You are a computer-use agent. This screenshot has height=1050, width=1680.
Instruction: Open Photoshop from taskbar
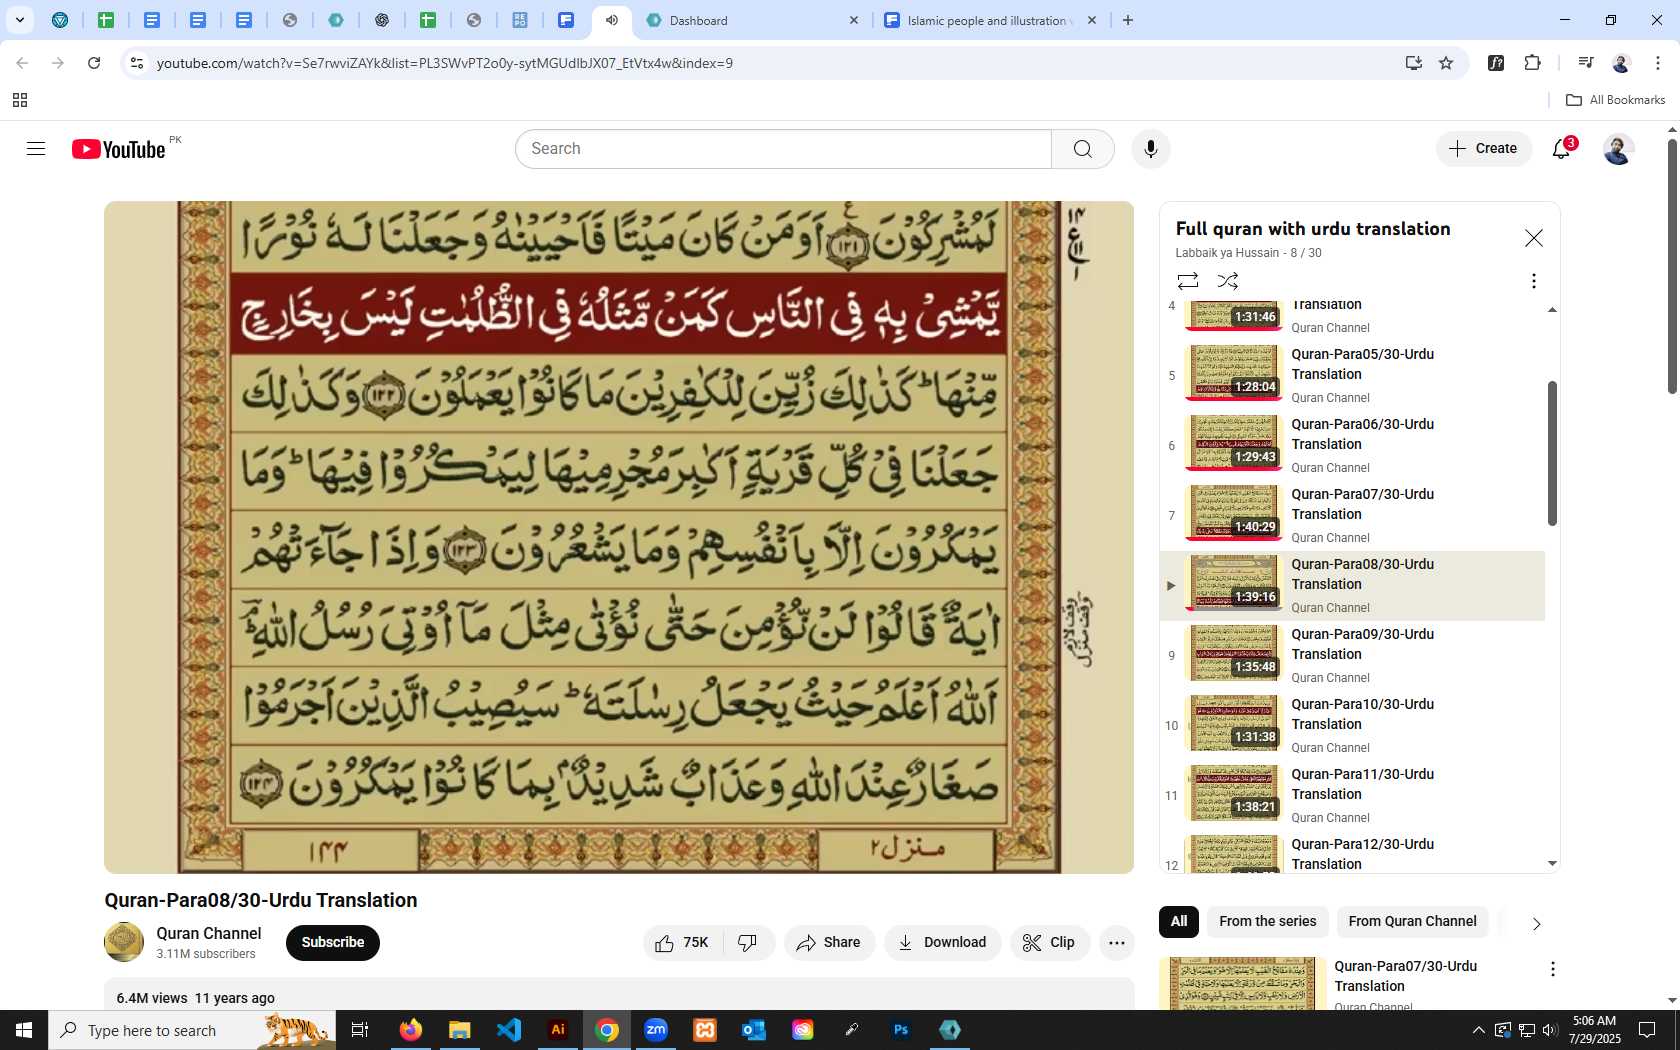(901, 1030)
